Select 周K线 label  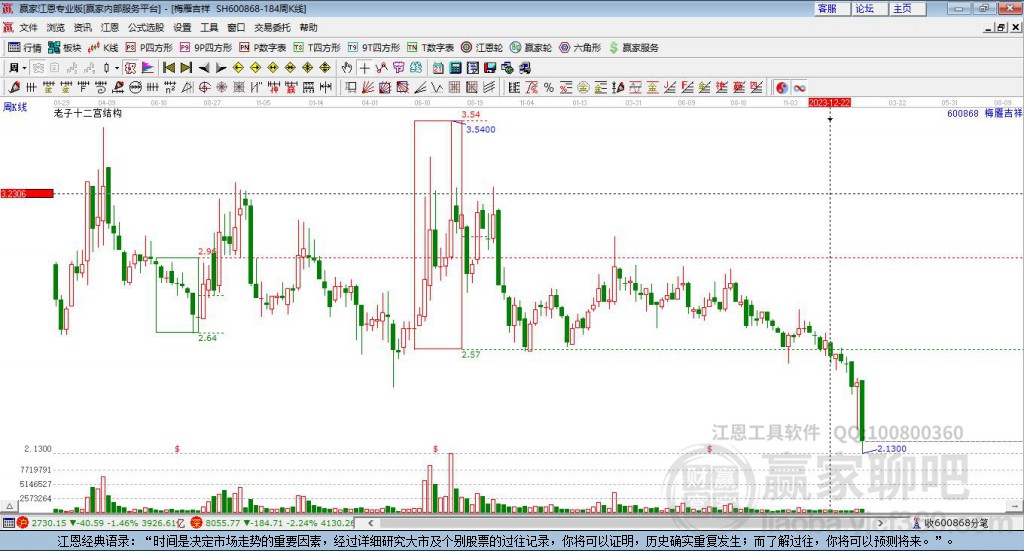15,107
